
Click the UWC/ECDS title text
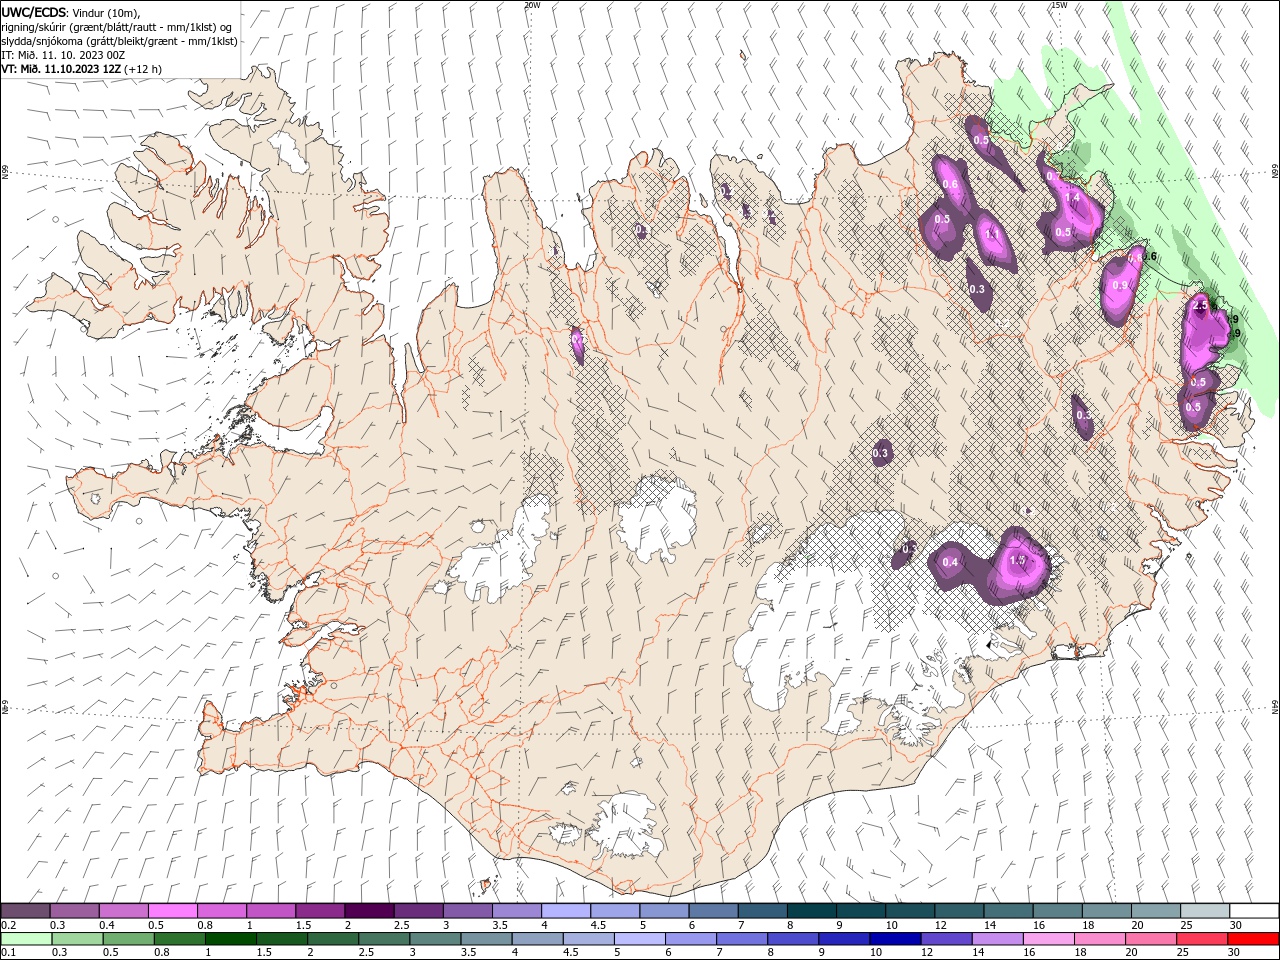tap(35, 12)
